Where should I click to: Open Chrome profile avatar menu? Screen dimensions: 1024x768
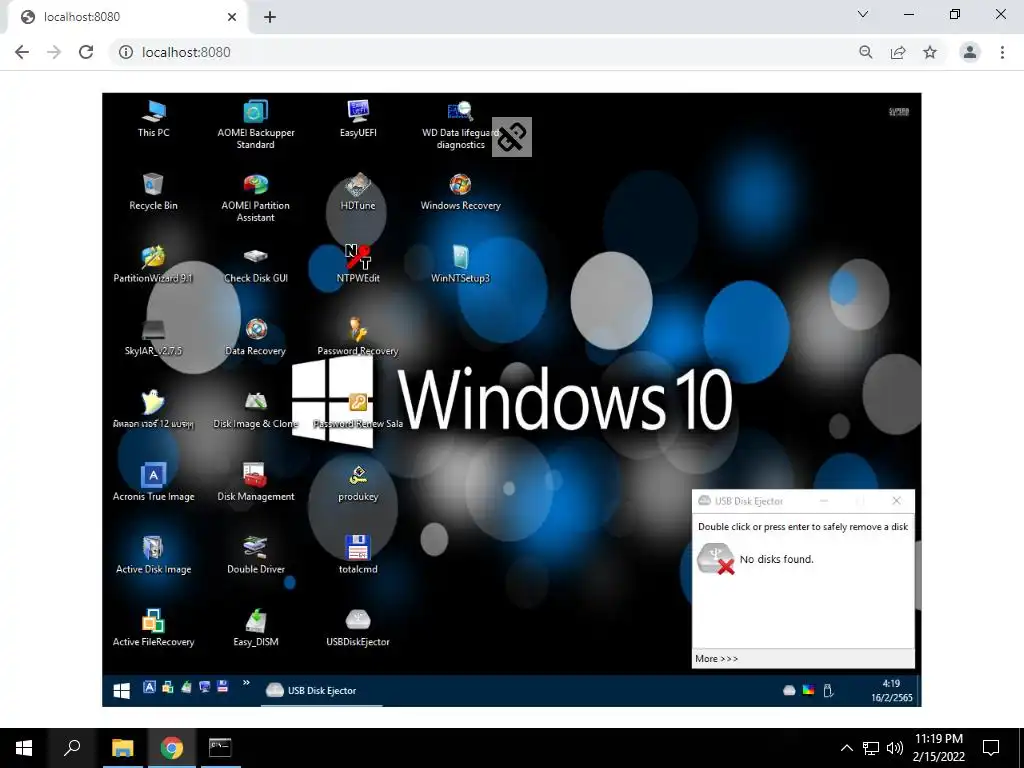pos(970,52)
